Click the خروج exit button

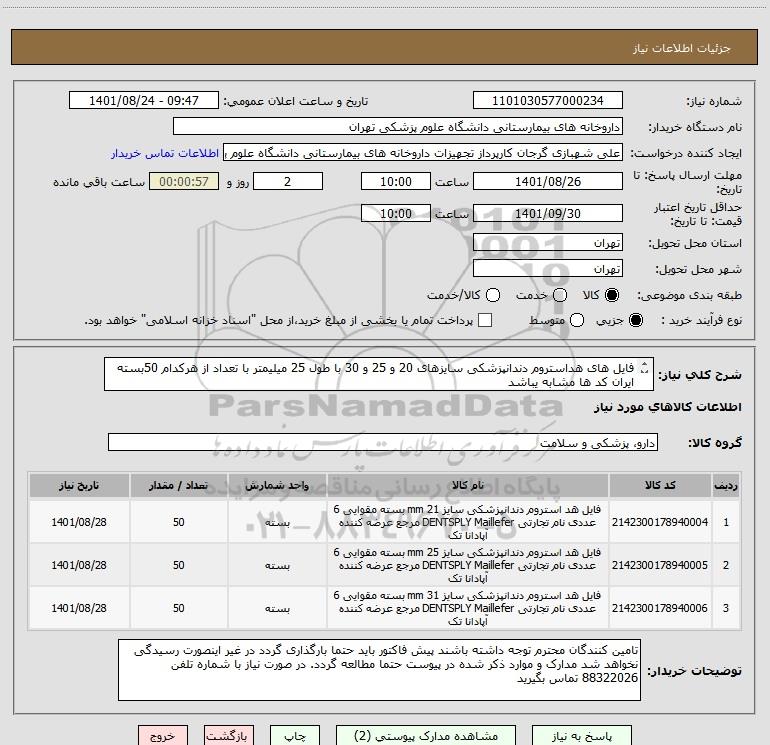(x=163, y=736)
